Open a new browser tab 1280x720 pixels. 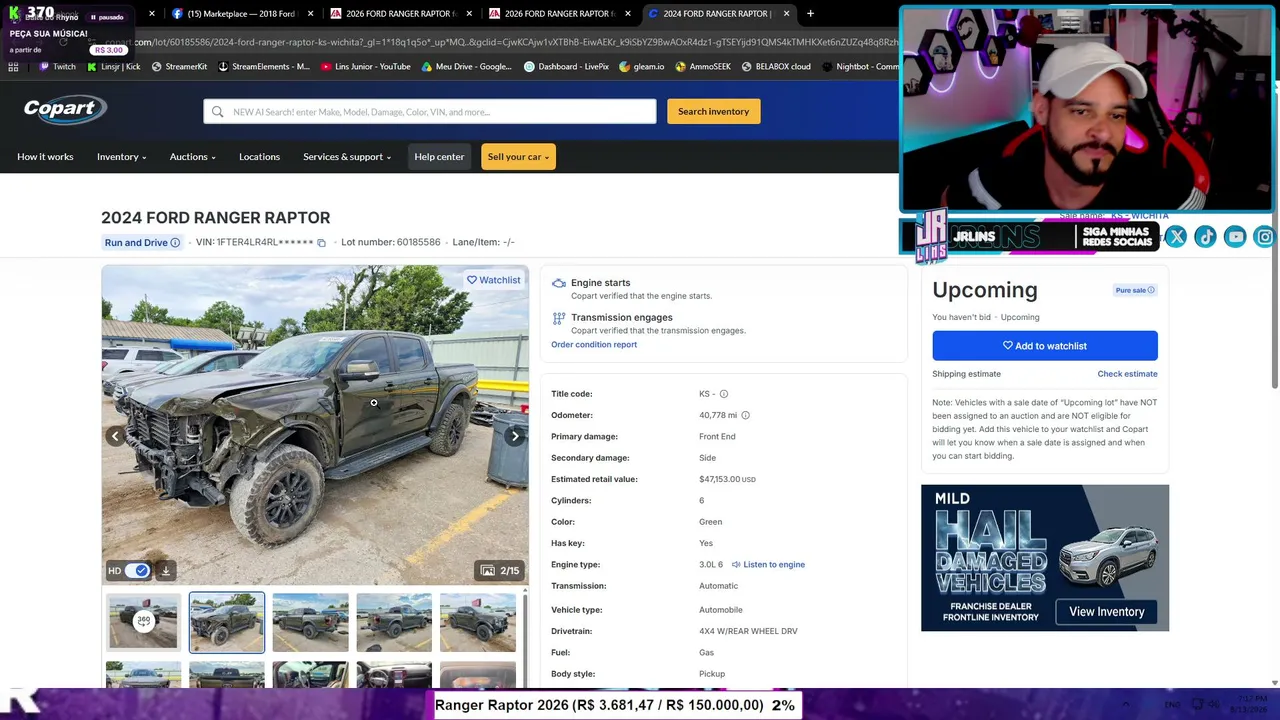[x=810, y=14]
